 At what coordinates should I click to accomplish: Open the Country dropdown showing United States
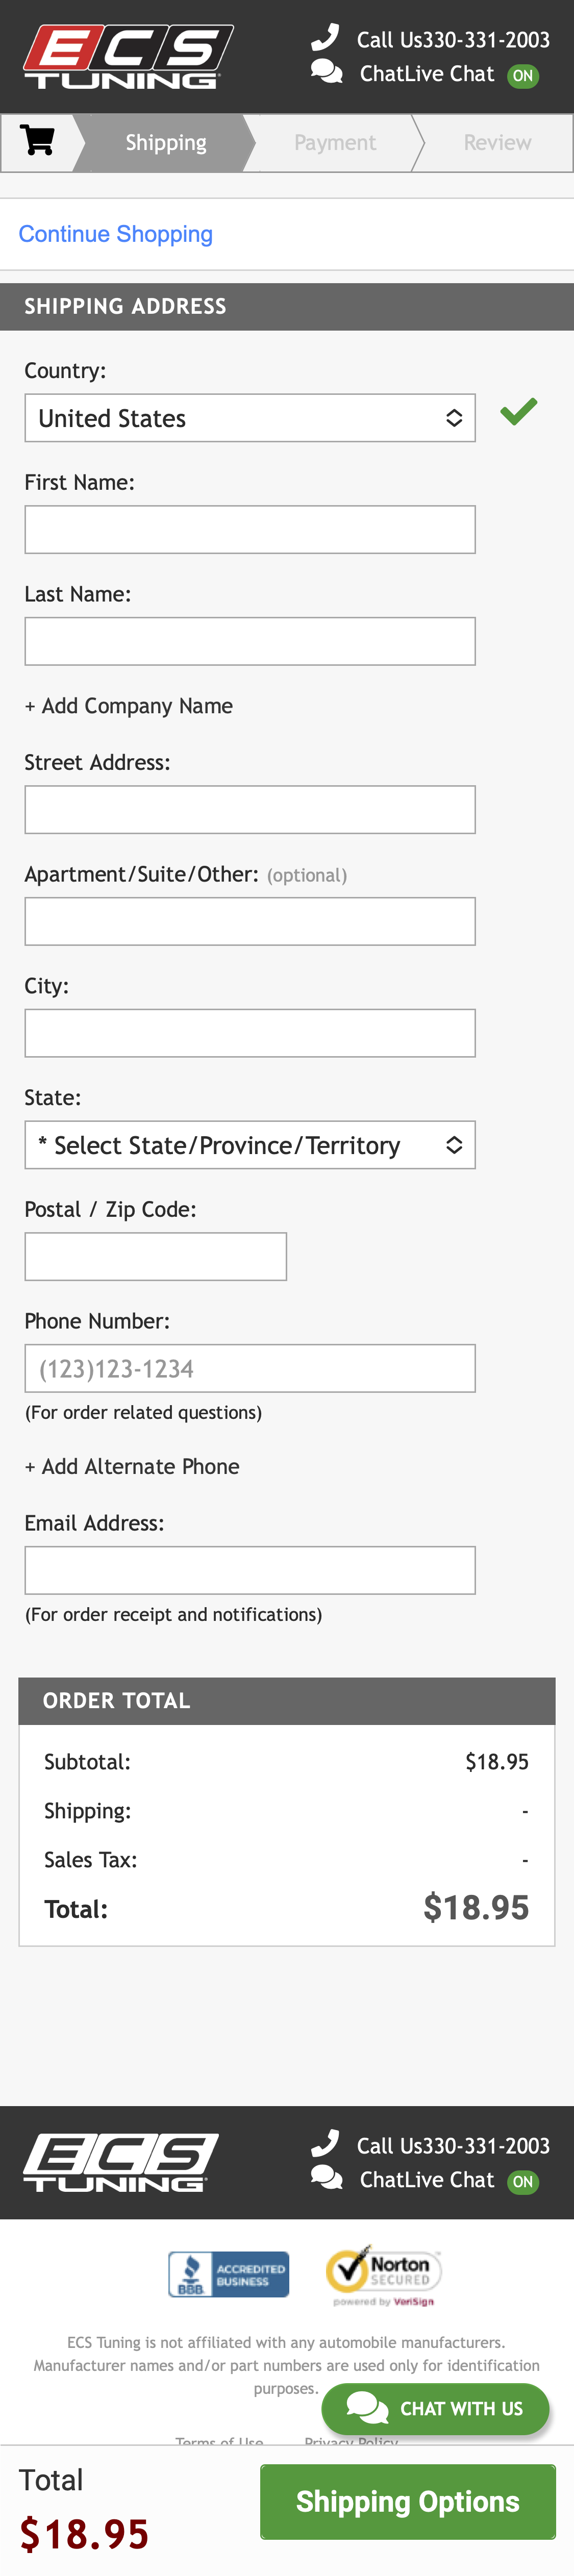[250, 417]
